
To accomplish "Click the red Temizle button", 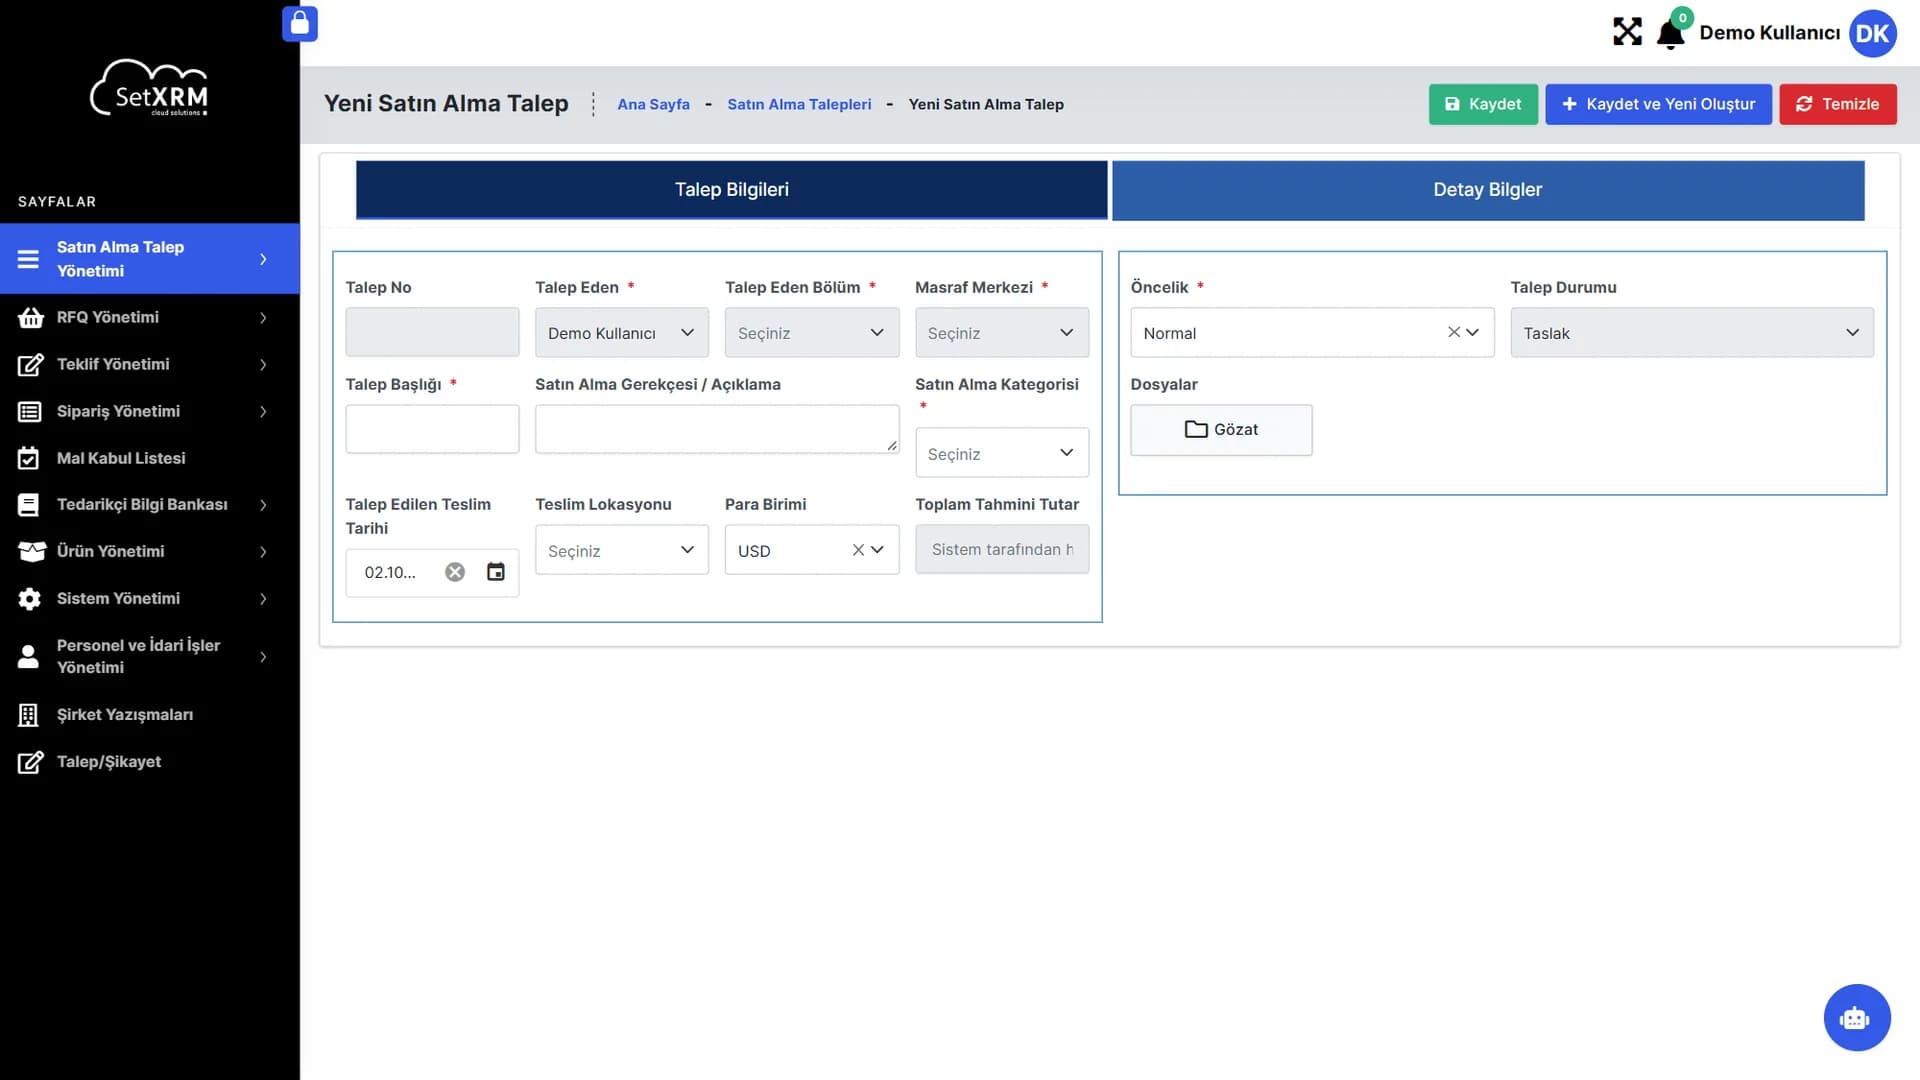I will point(1837,104).
